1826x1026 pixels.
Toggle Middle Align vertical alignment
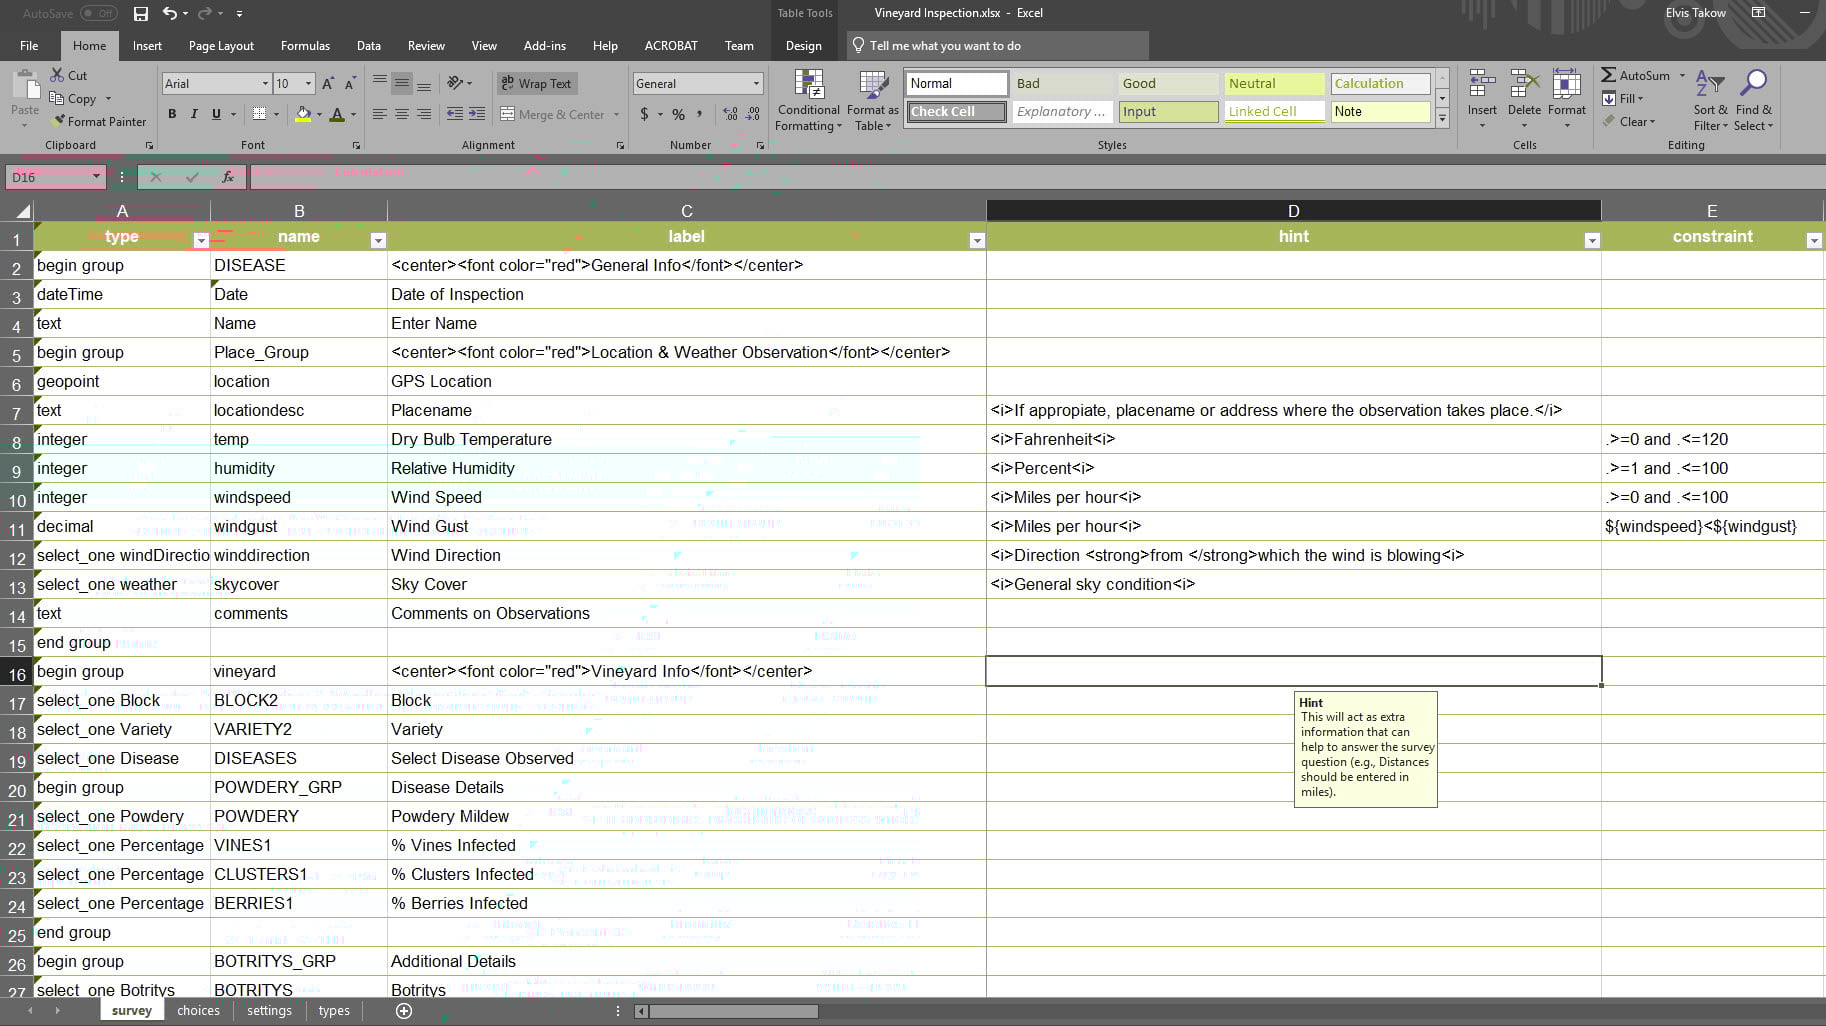[x=401, y=84]
